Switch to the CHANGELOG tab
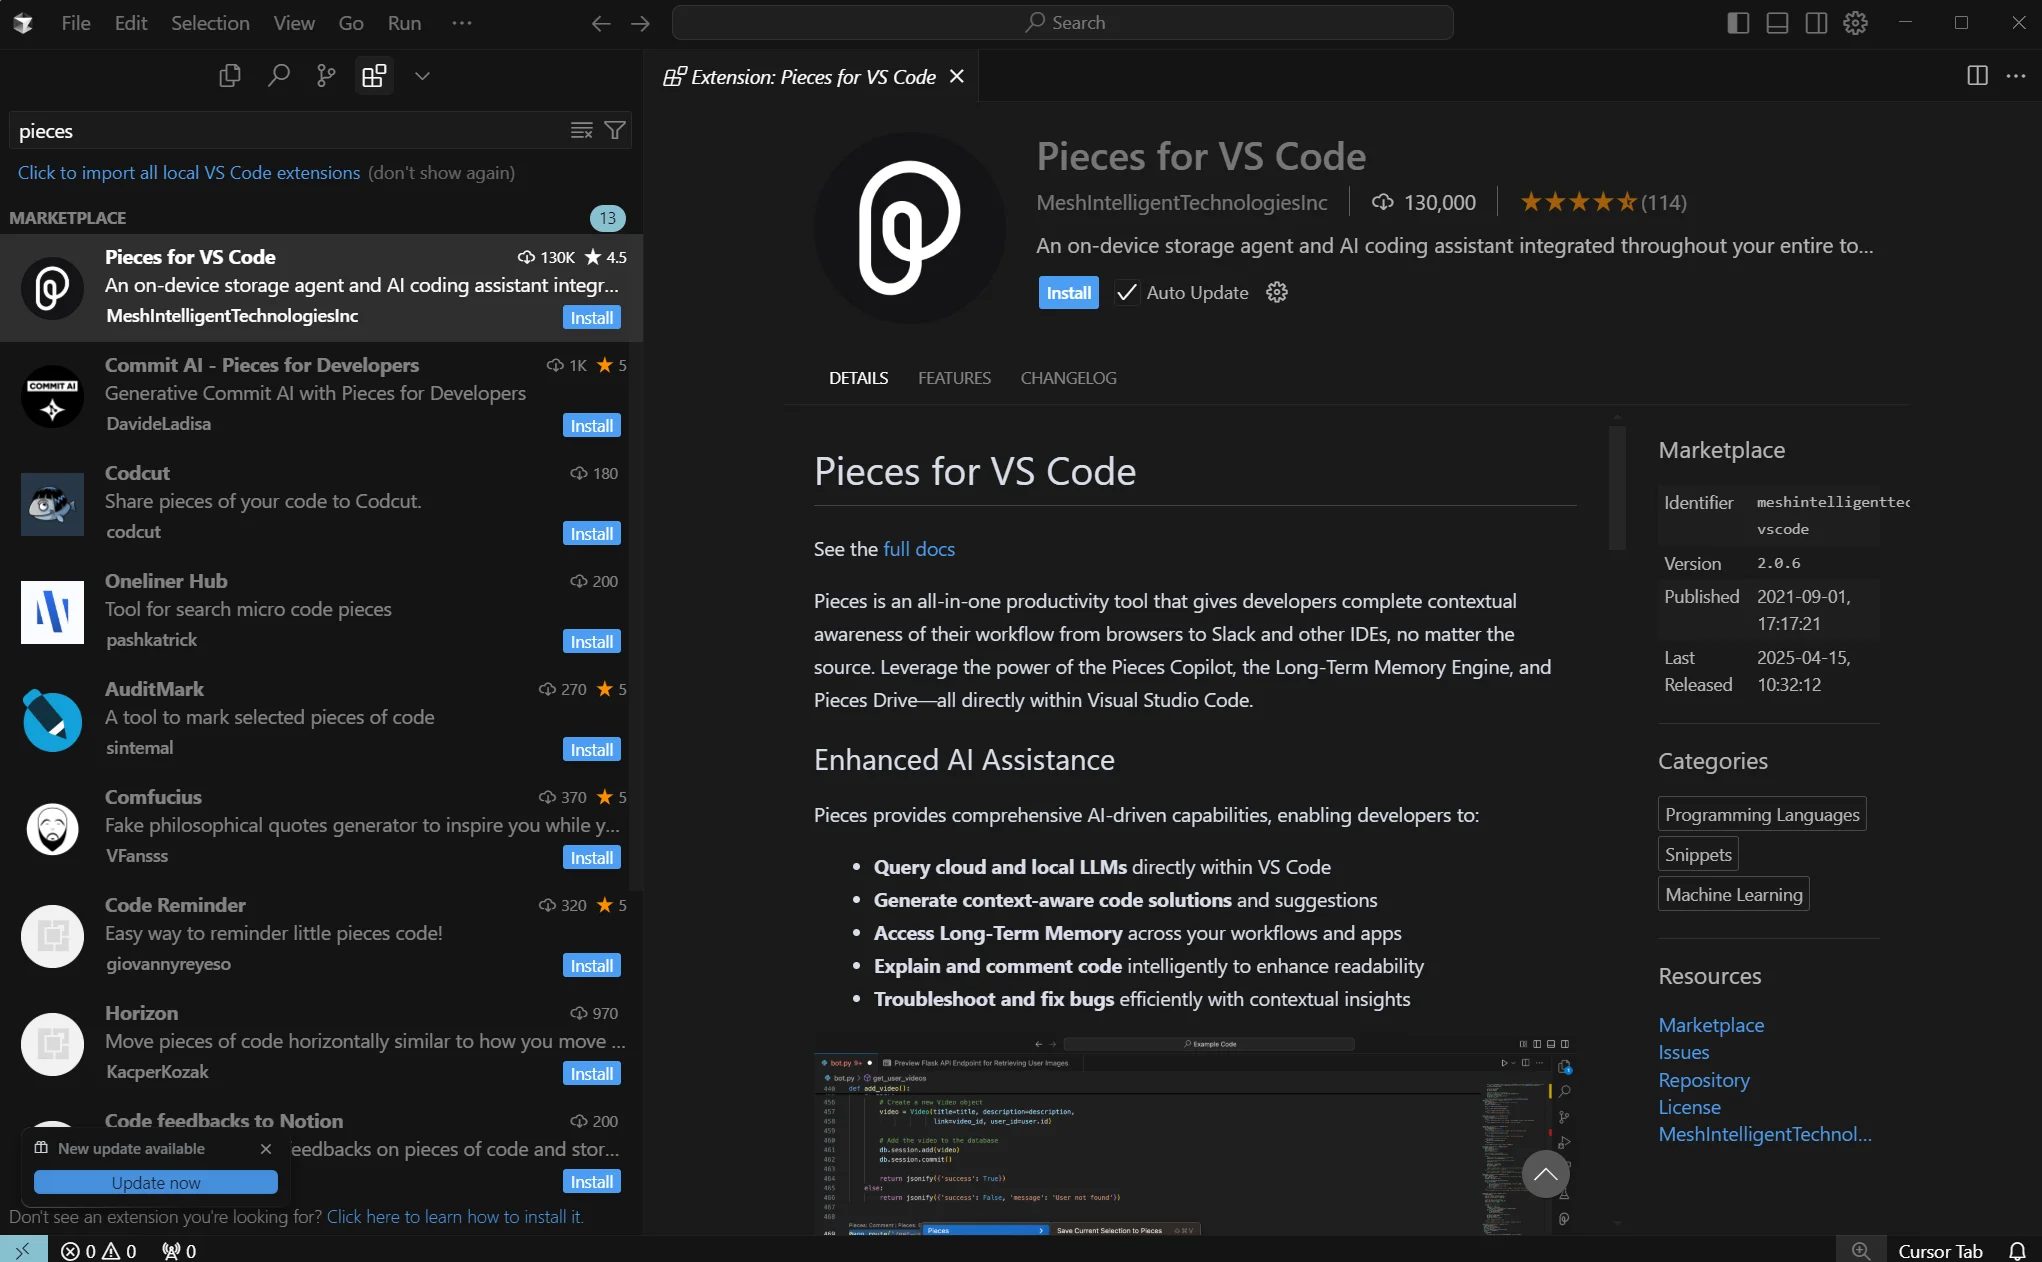Screen dimensions: 2042x1262 1068,378
